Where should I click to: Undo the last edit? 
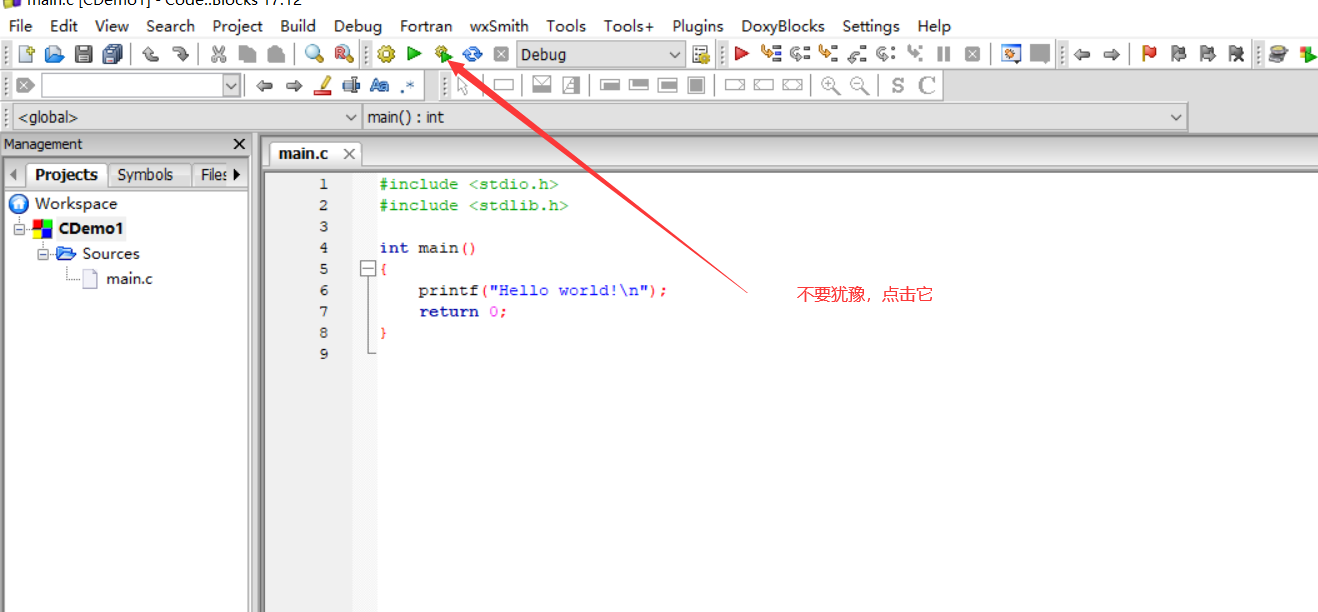[151, 54]
